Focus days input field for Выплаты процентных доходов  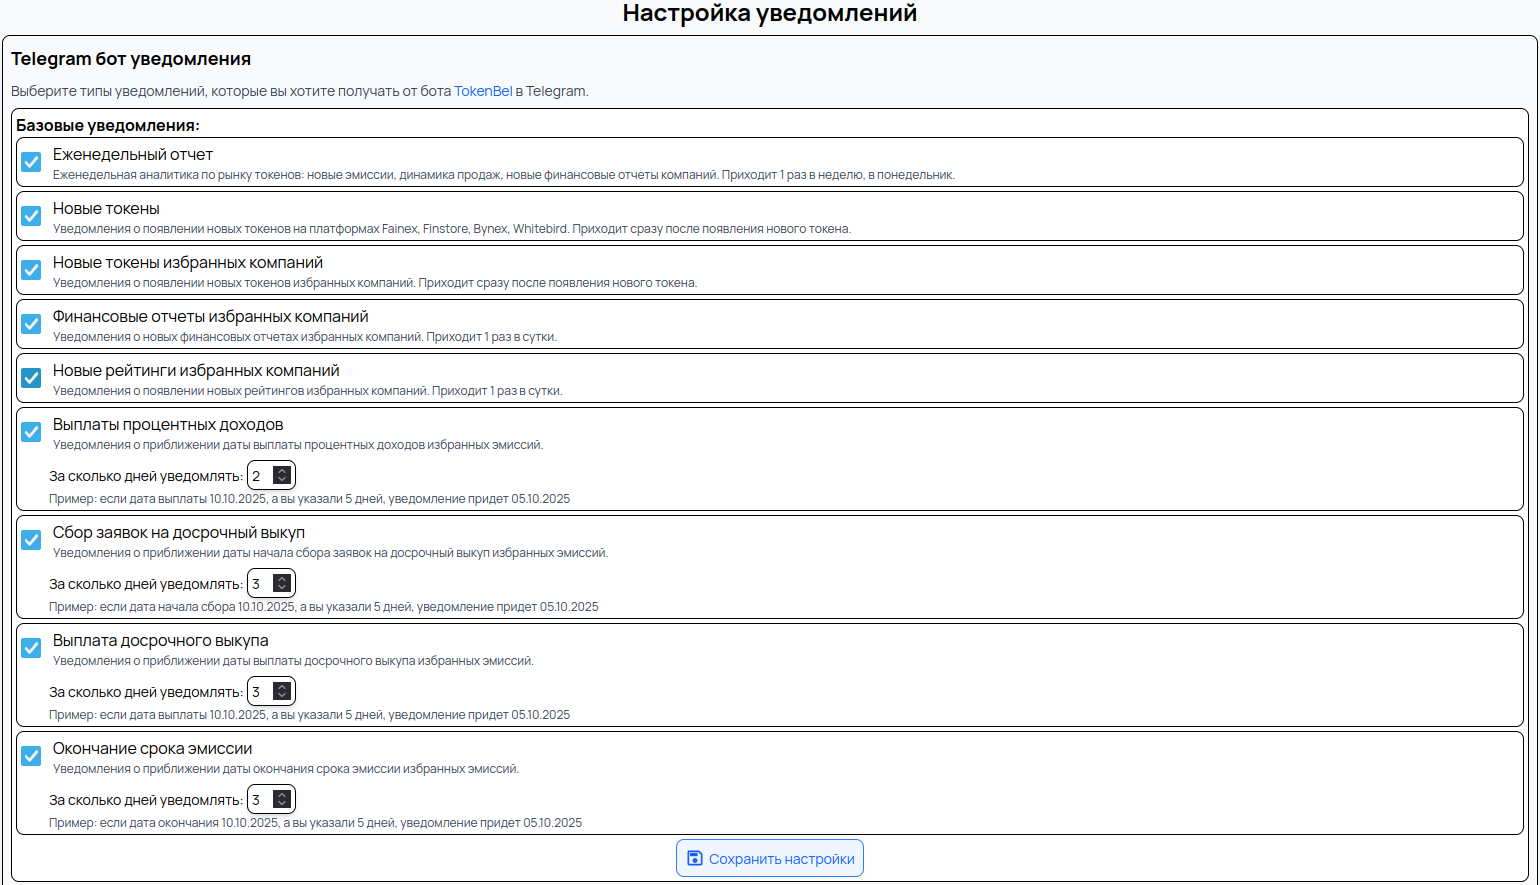coord(259,476)
